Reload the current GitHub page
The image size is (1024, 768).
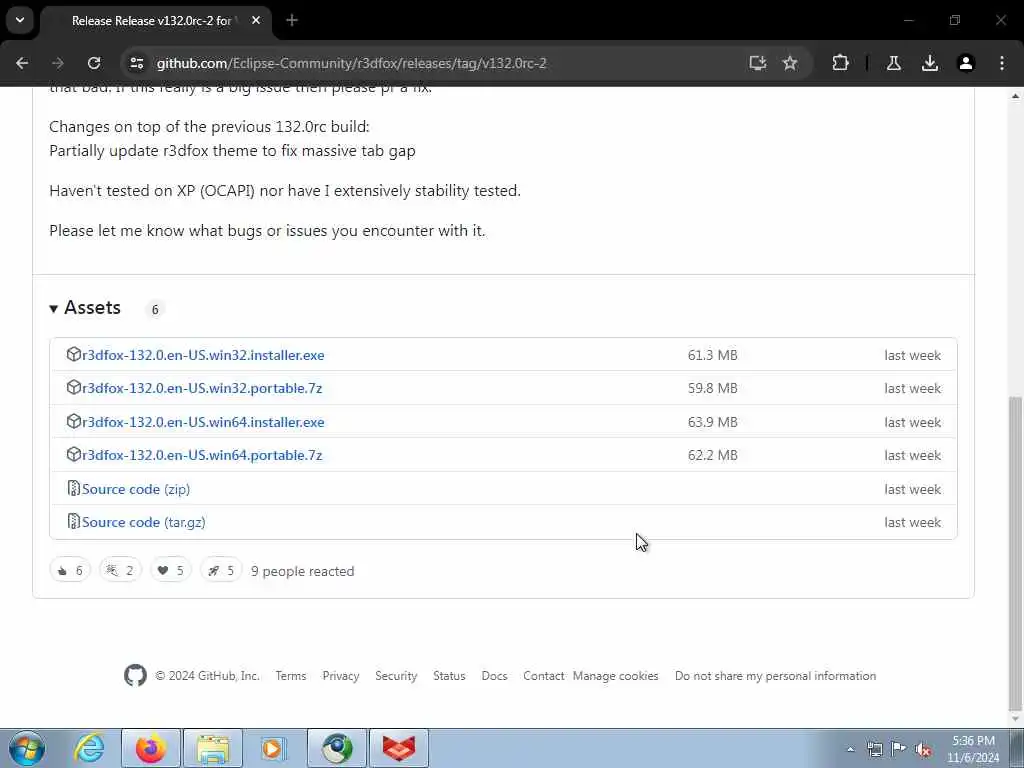94,63
